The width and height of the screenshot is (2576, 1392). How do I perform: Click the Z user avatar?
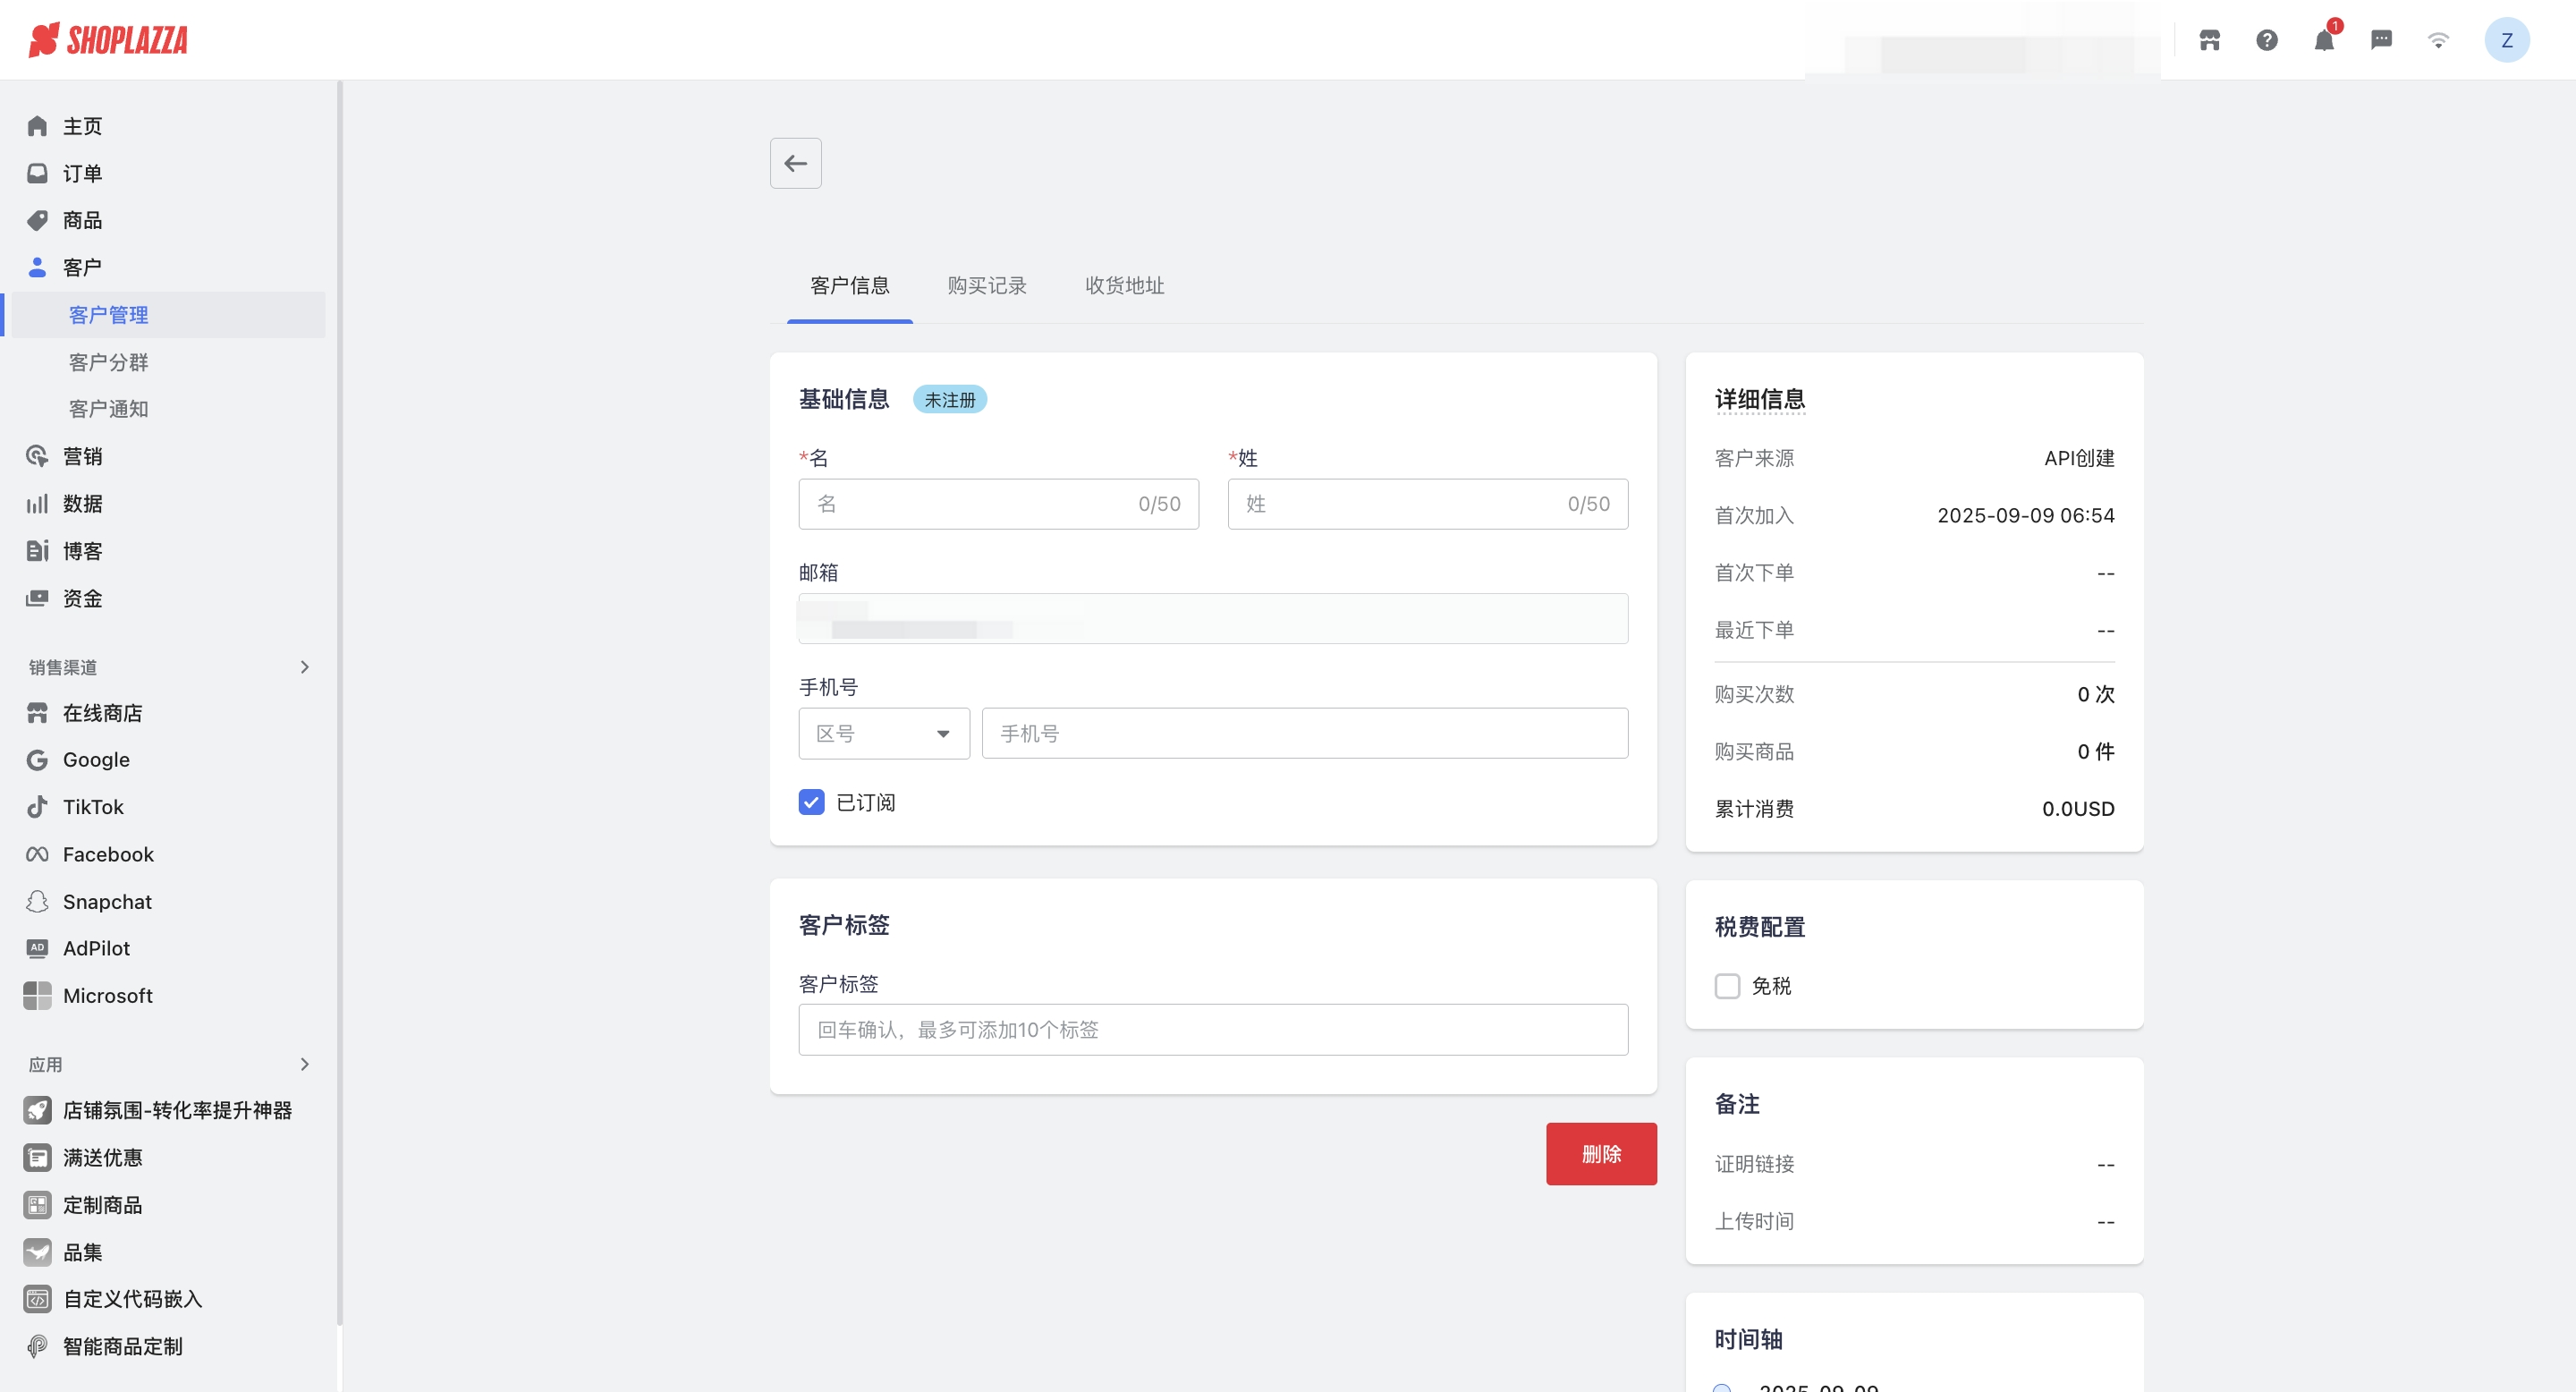2506,40
